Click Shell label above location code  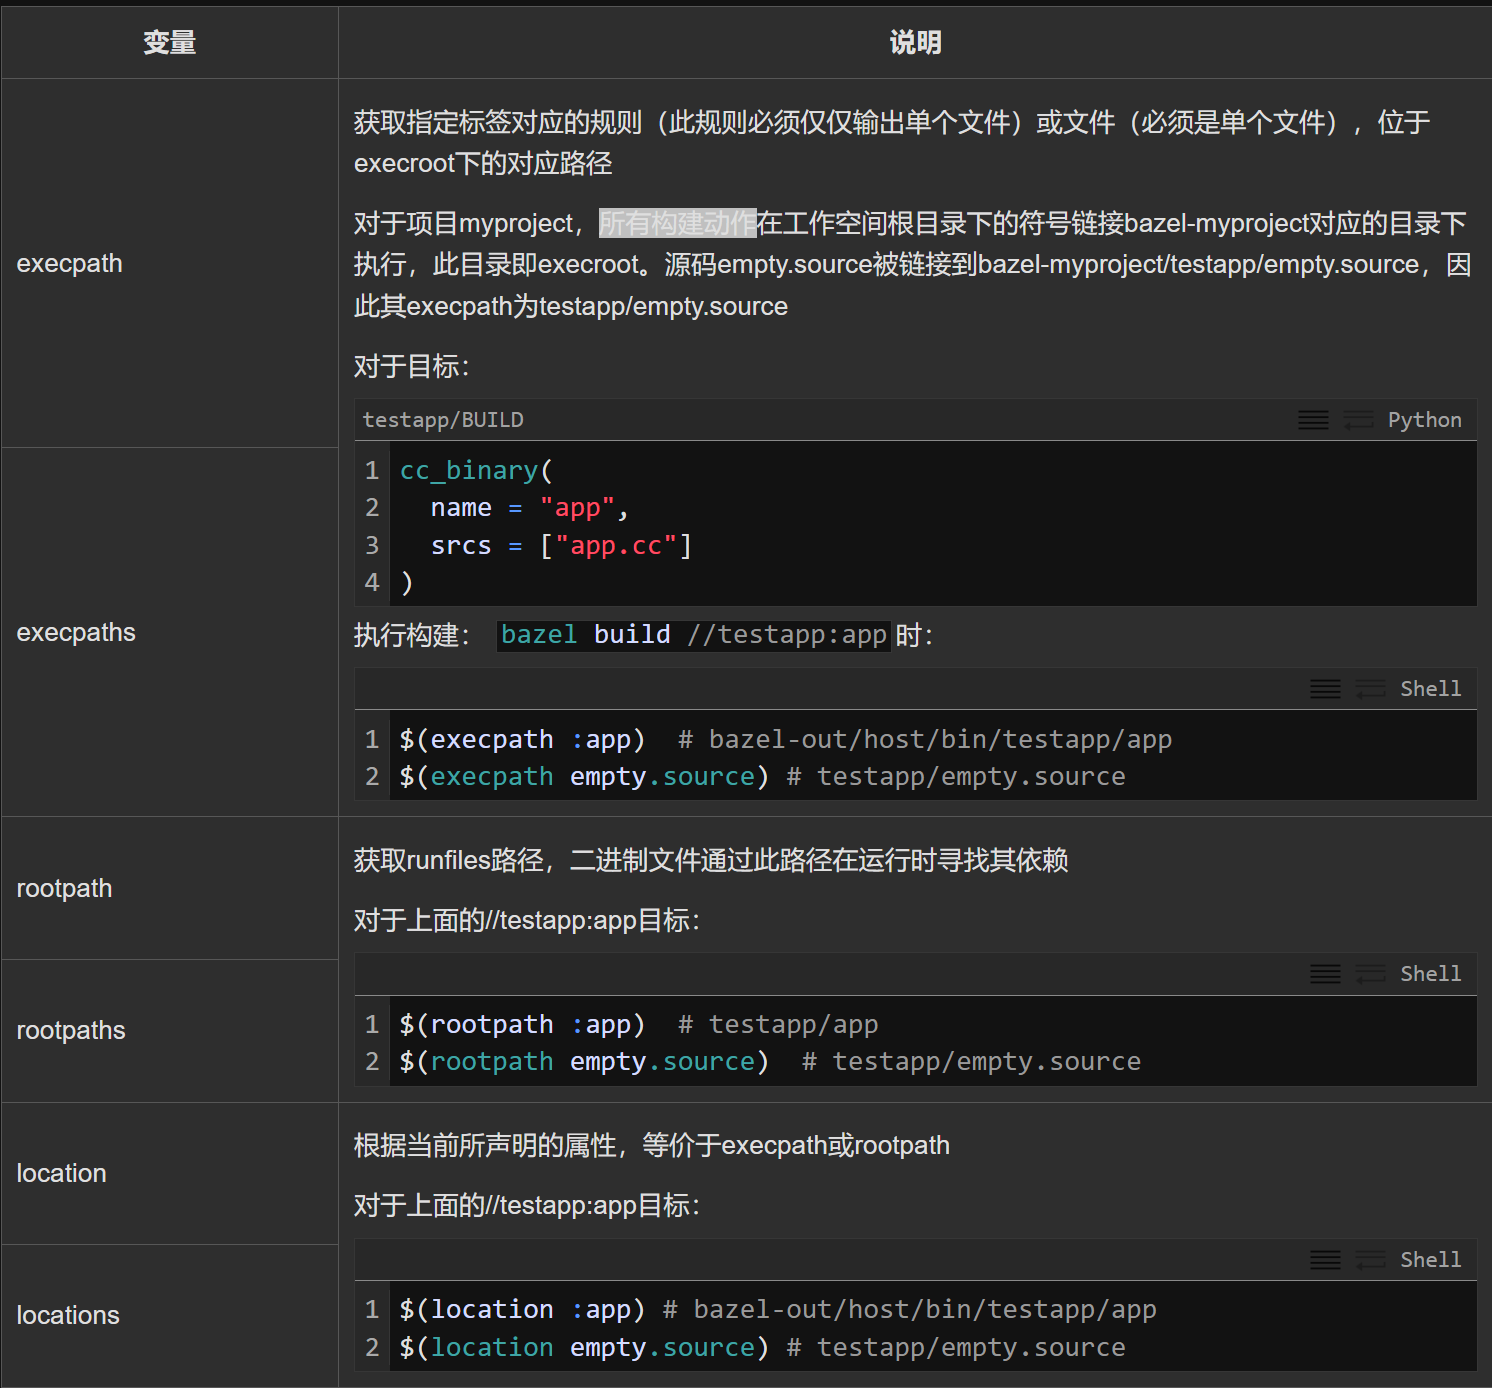click(x=1430, y=1260)
